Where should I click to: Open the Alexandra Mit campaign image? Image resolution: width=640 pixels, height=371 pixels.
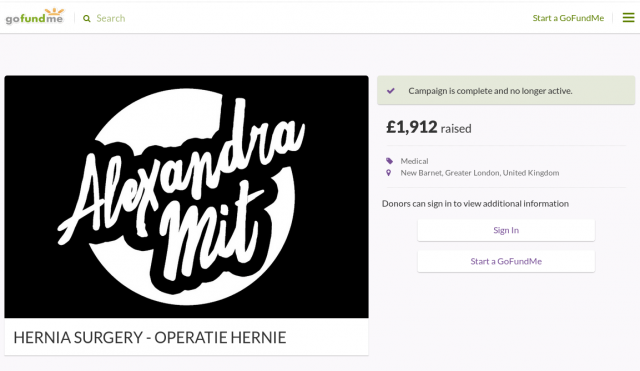[x=187, y=197]
